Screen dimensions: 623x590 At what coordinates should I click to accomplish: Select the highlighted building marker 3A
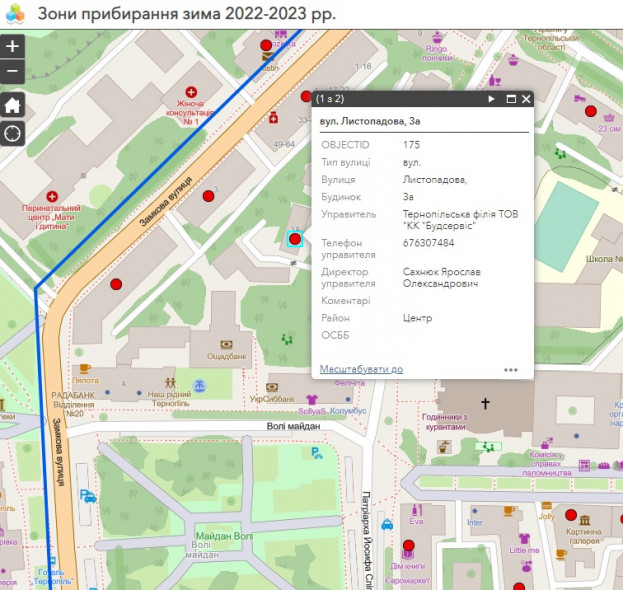coord(295,238)
